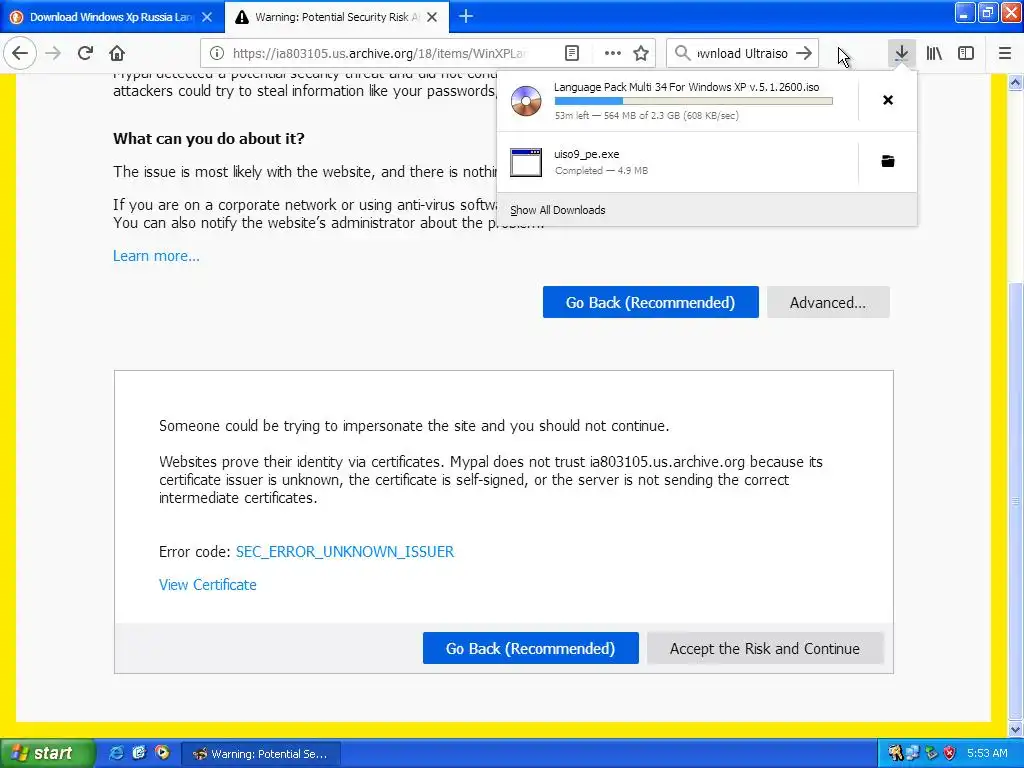Image resolution: width=1024 pixels, height=768 pixels.
Task: Click the 'What can you do about it?' heading
Action: coord(208,138)
